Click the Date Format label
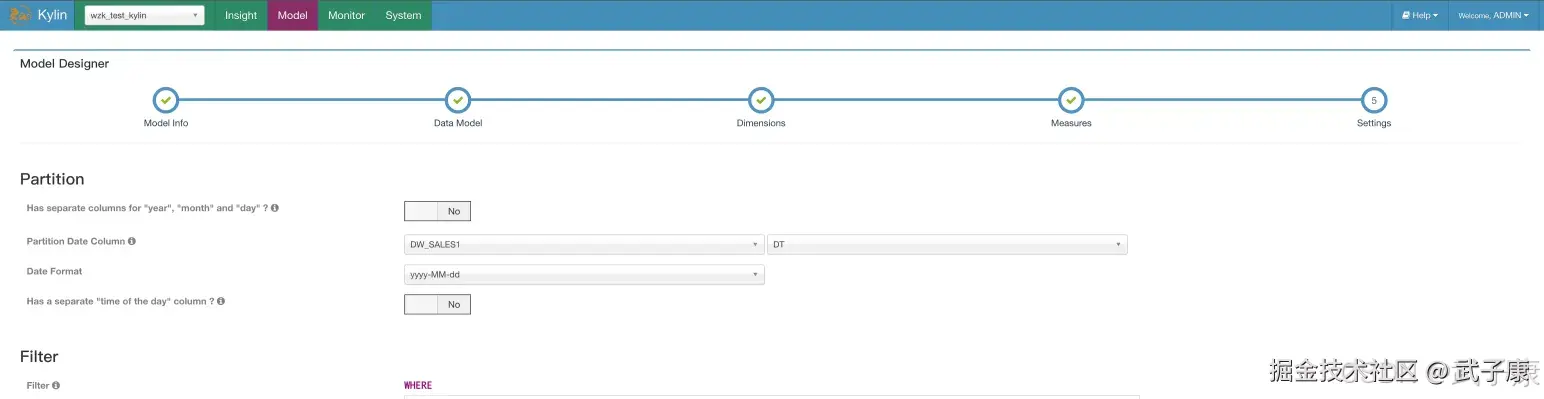Viewport: 1544px width, 399px height. [54, 271]
